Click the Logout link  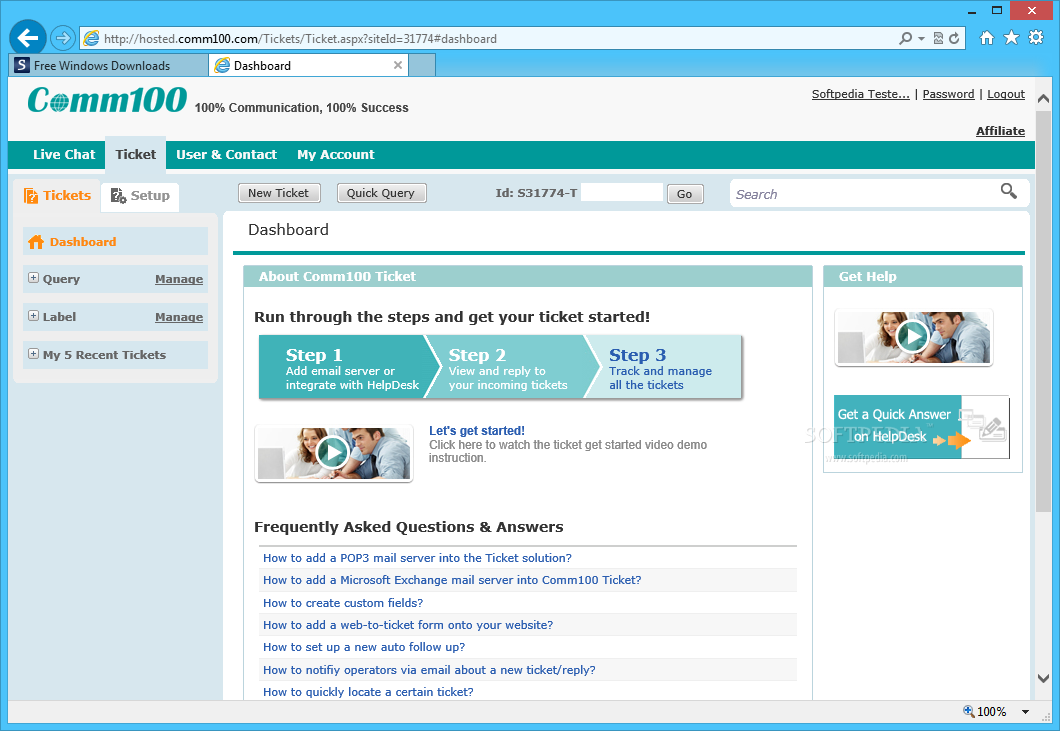point(1005,94)
